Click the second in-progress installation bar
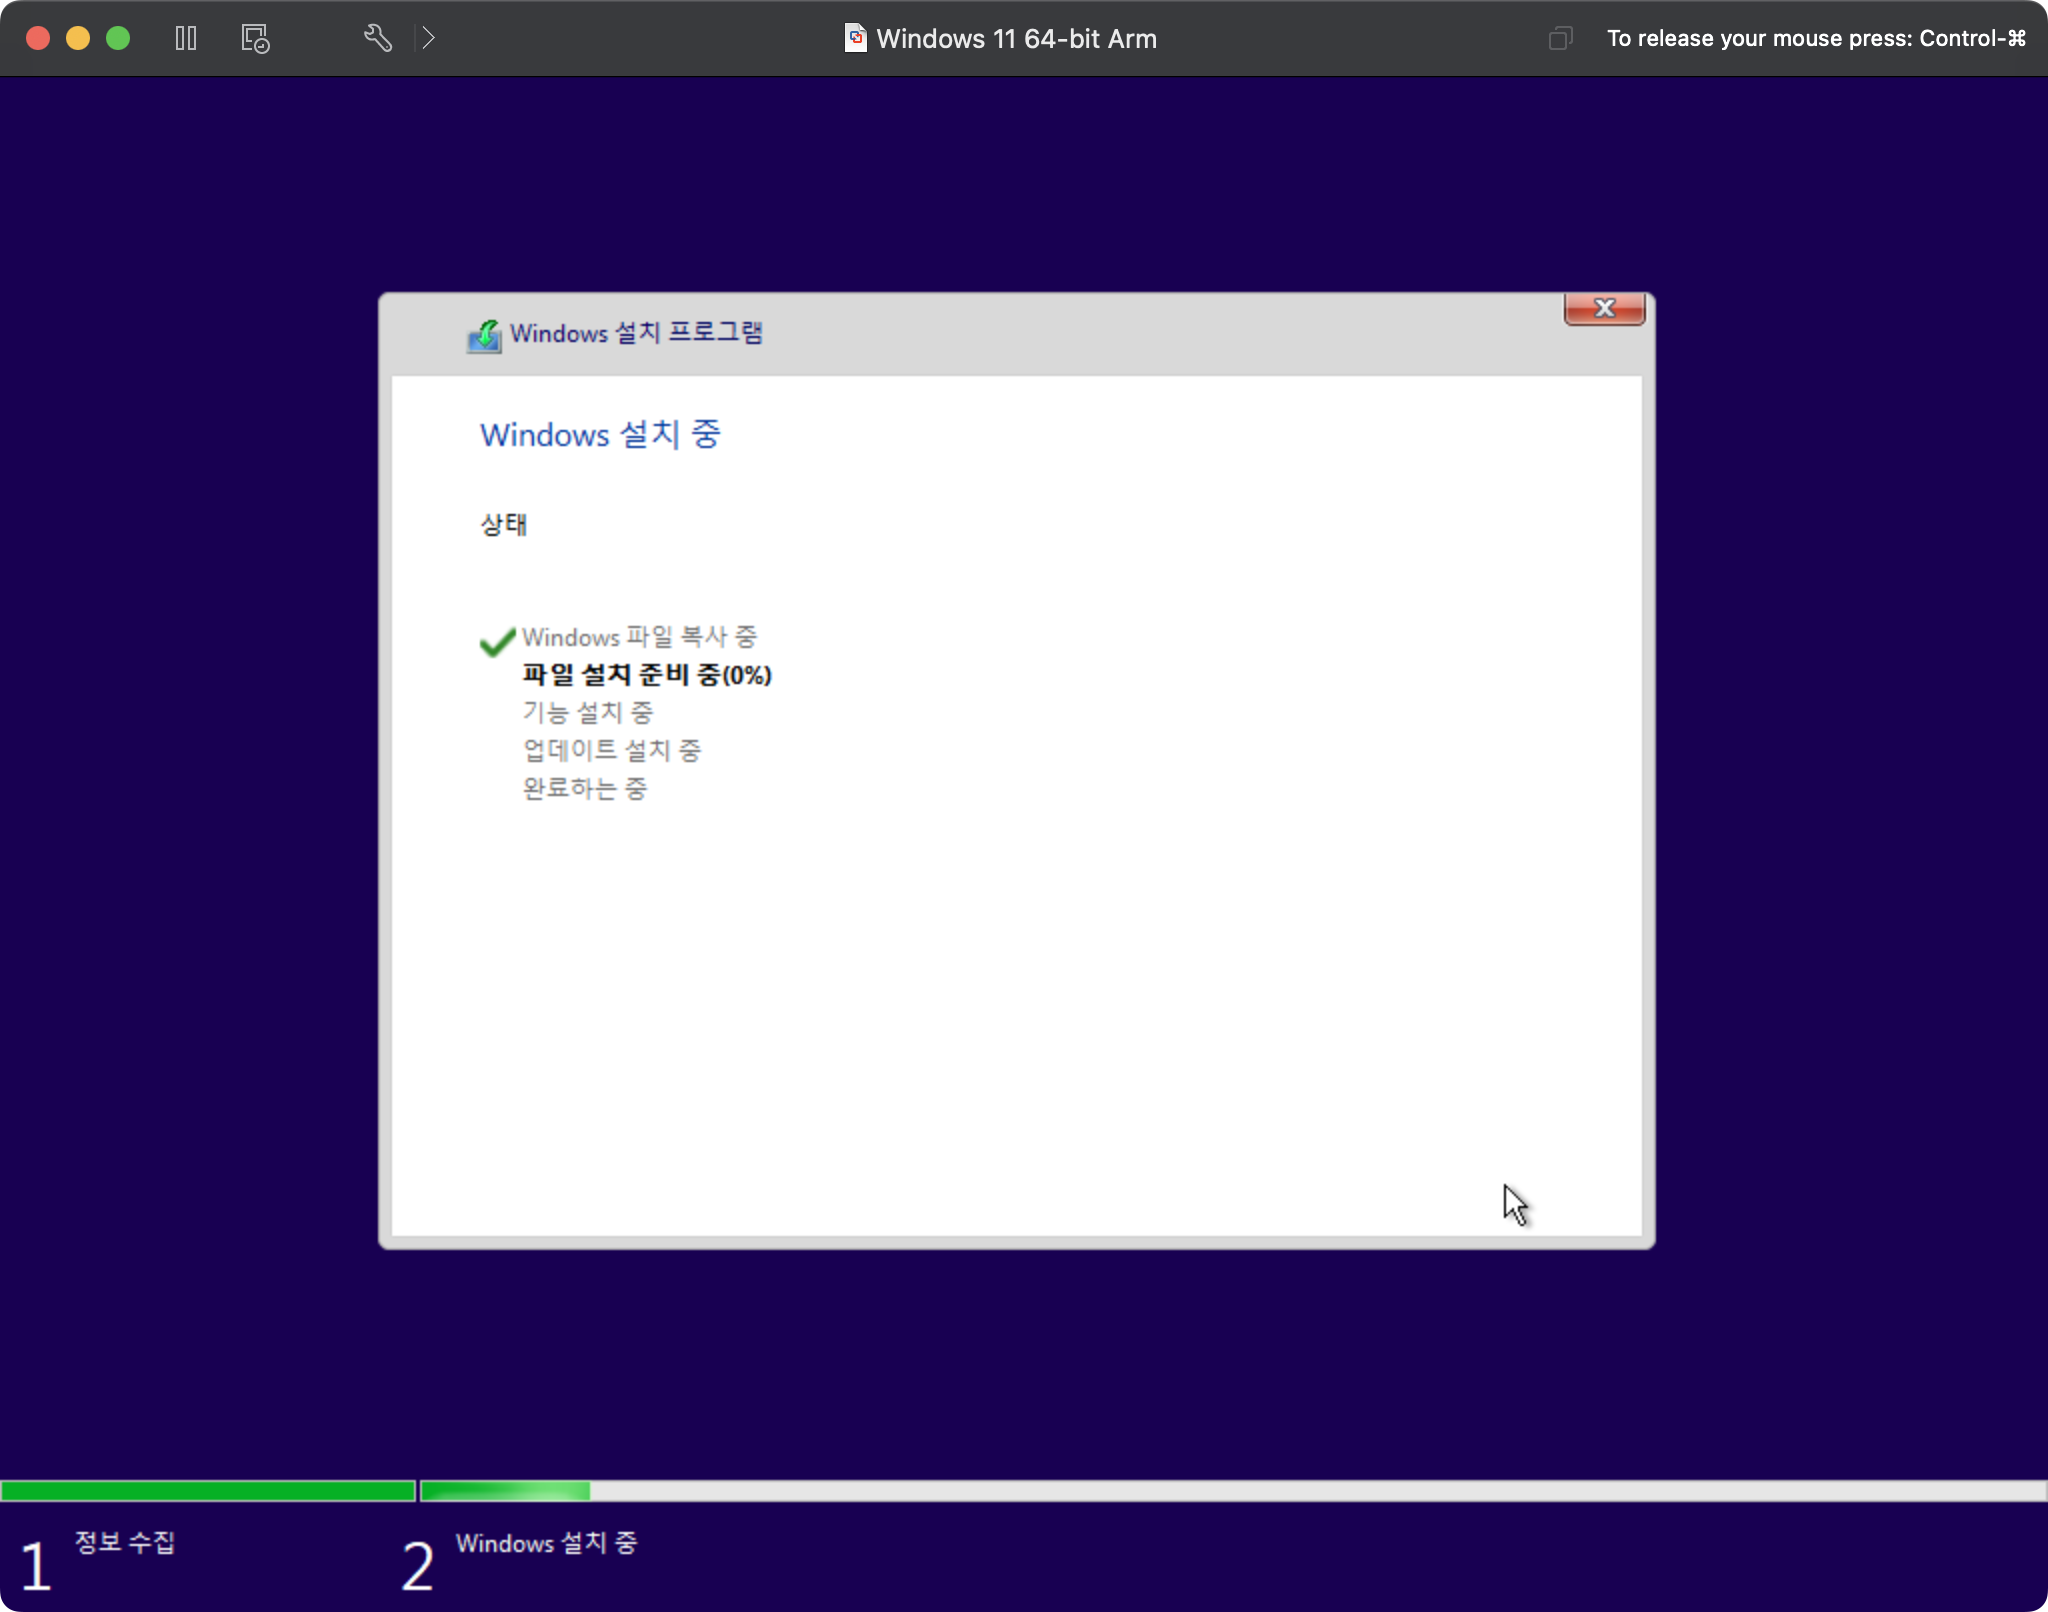2048x1612 pixels. pyautogui.click(x=1232, y=1491)
